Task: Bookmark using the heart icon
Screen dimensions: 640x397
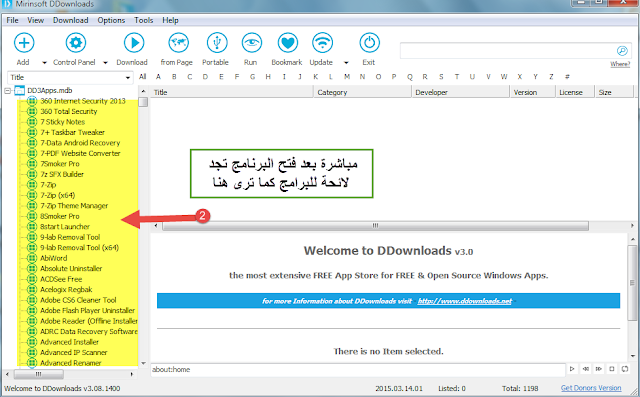Action: click(288, 42)
